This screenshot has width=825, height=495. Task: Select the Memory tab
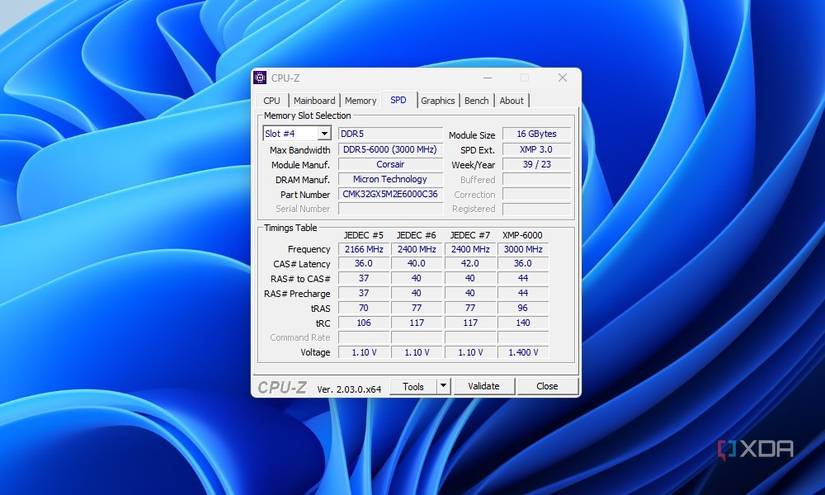pos(360,100)
